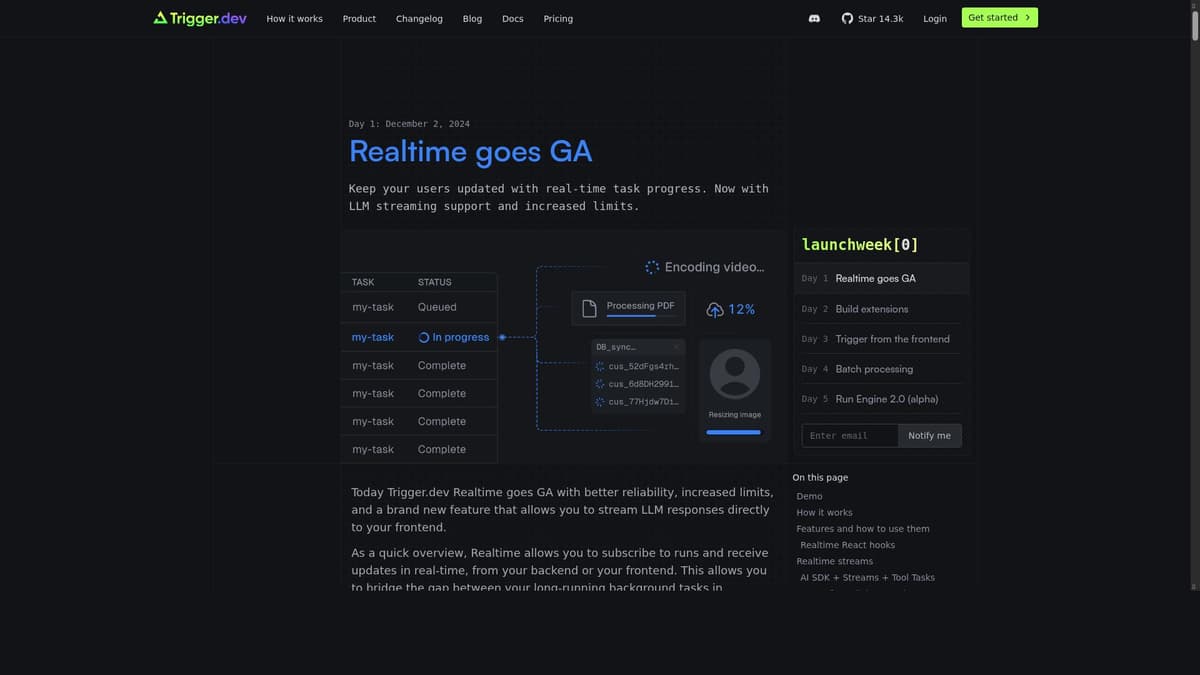Click the Enter email input field
This screenshot has width=1200, height=675.
850,435
